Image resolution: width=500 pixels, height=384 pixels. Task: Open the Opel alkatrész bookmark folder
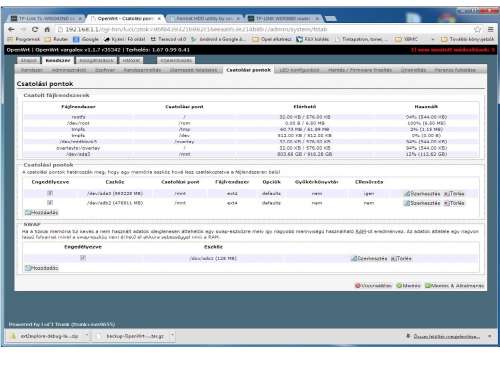pos(272,39)
